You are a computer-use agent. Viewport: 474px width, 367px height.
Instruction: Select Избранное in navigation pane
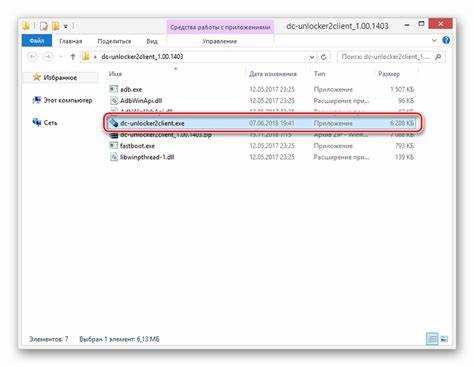click(60, 77)
